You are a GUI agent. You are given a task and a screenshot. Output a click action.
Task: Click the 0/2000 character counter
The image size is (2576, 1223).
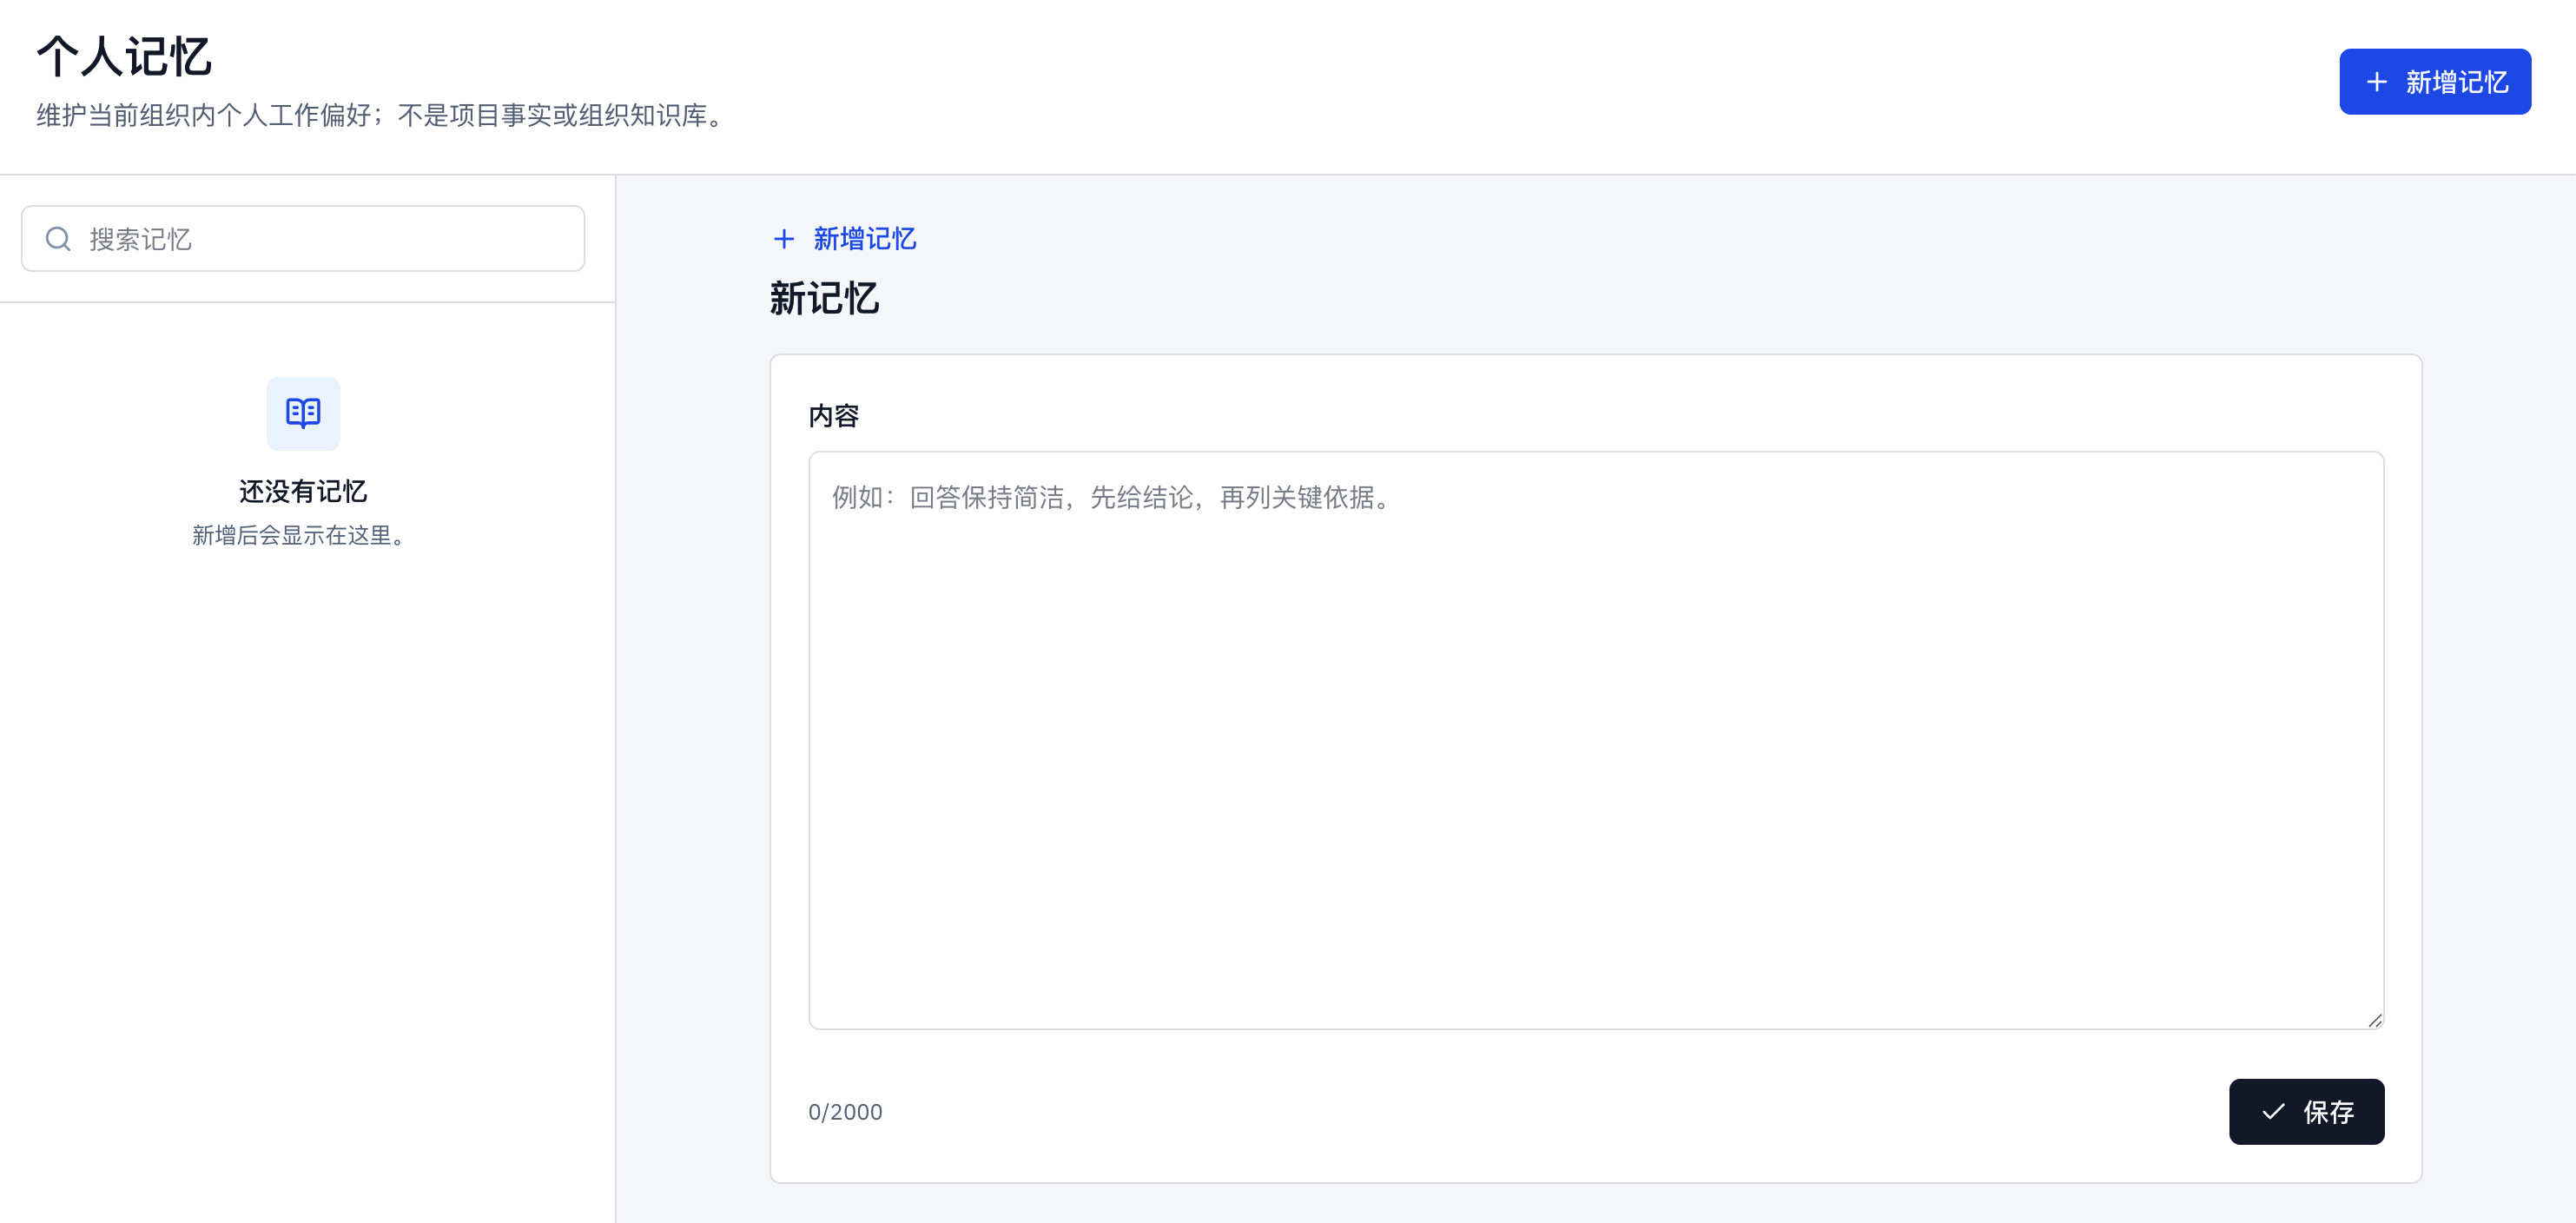pos(845,1112)
